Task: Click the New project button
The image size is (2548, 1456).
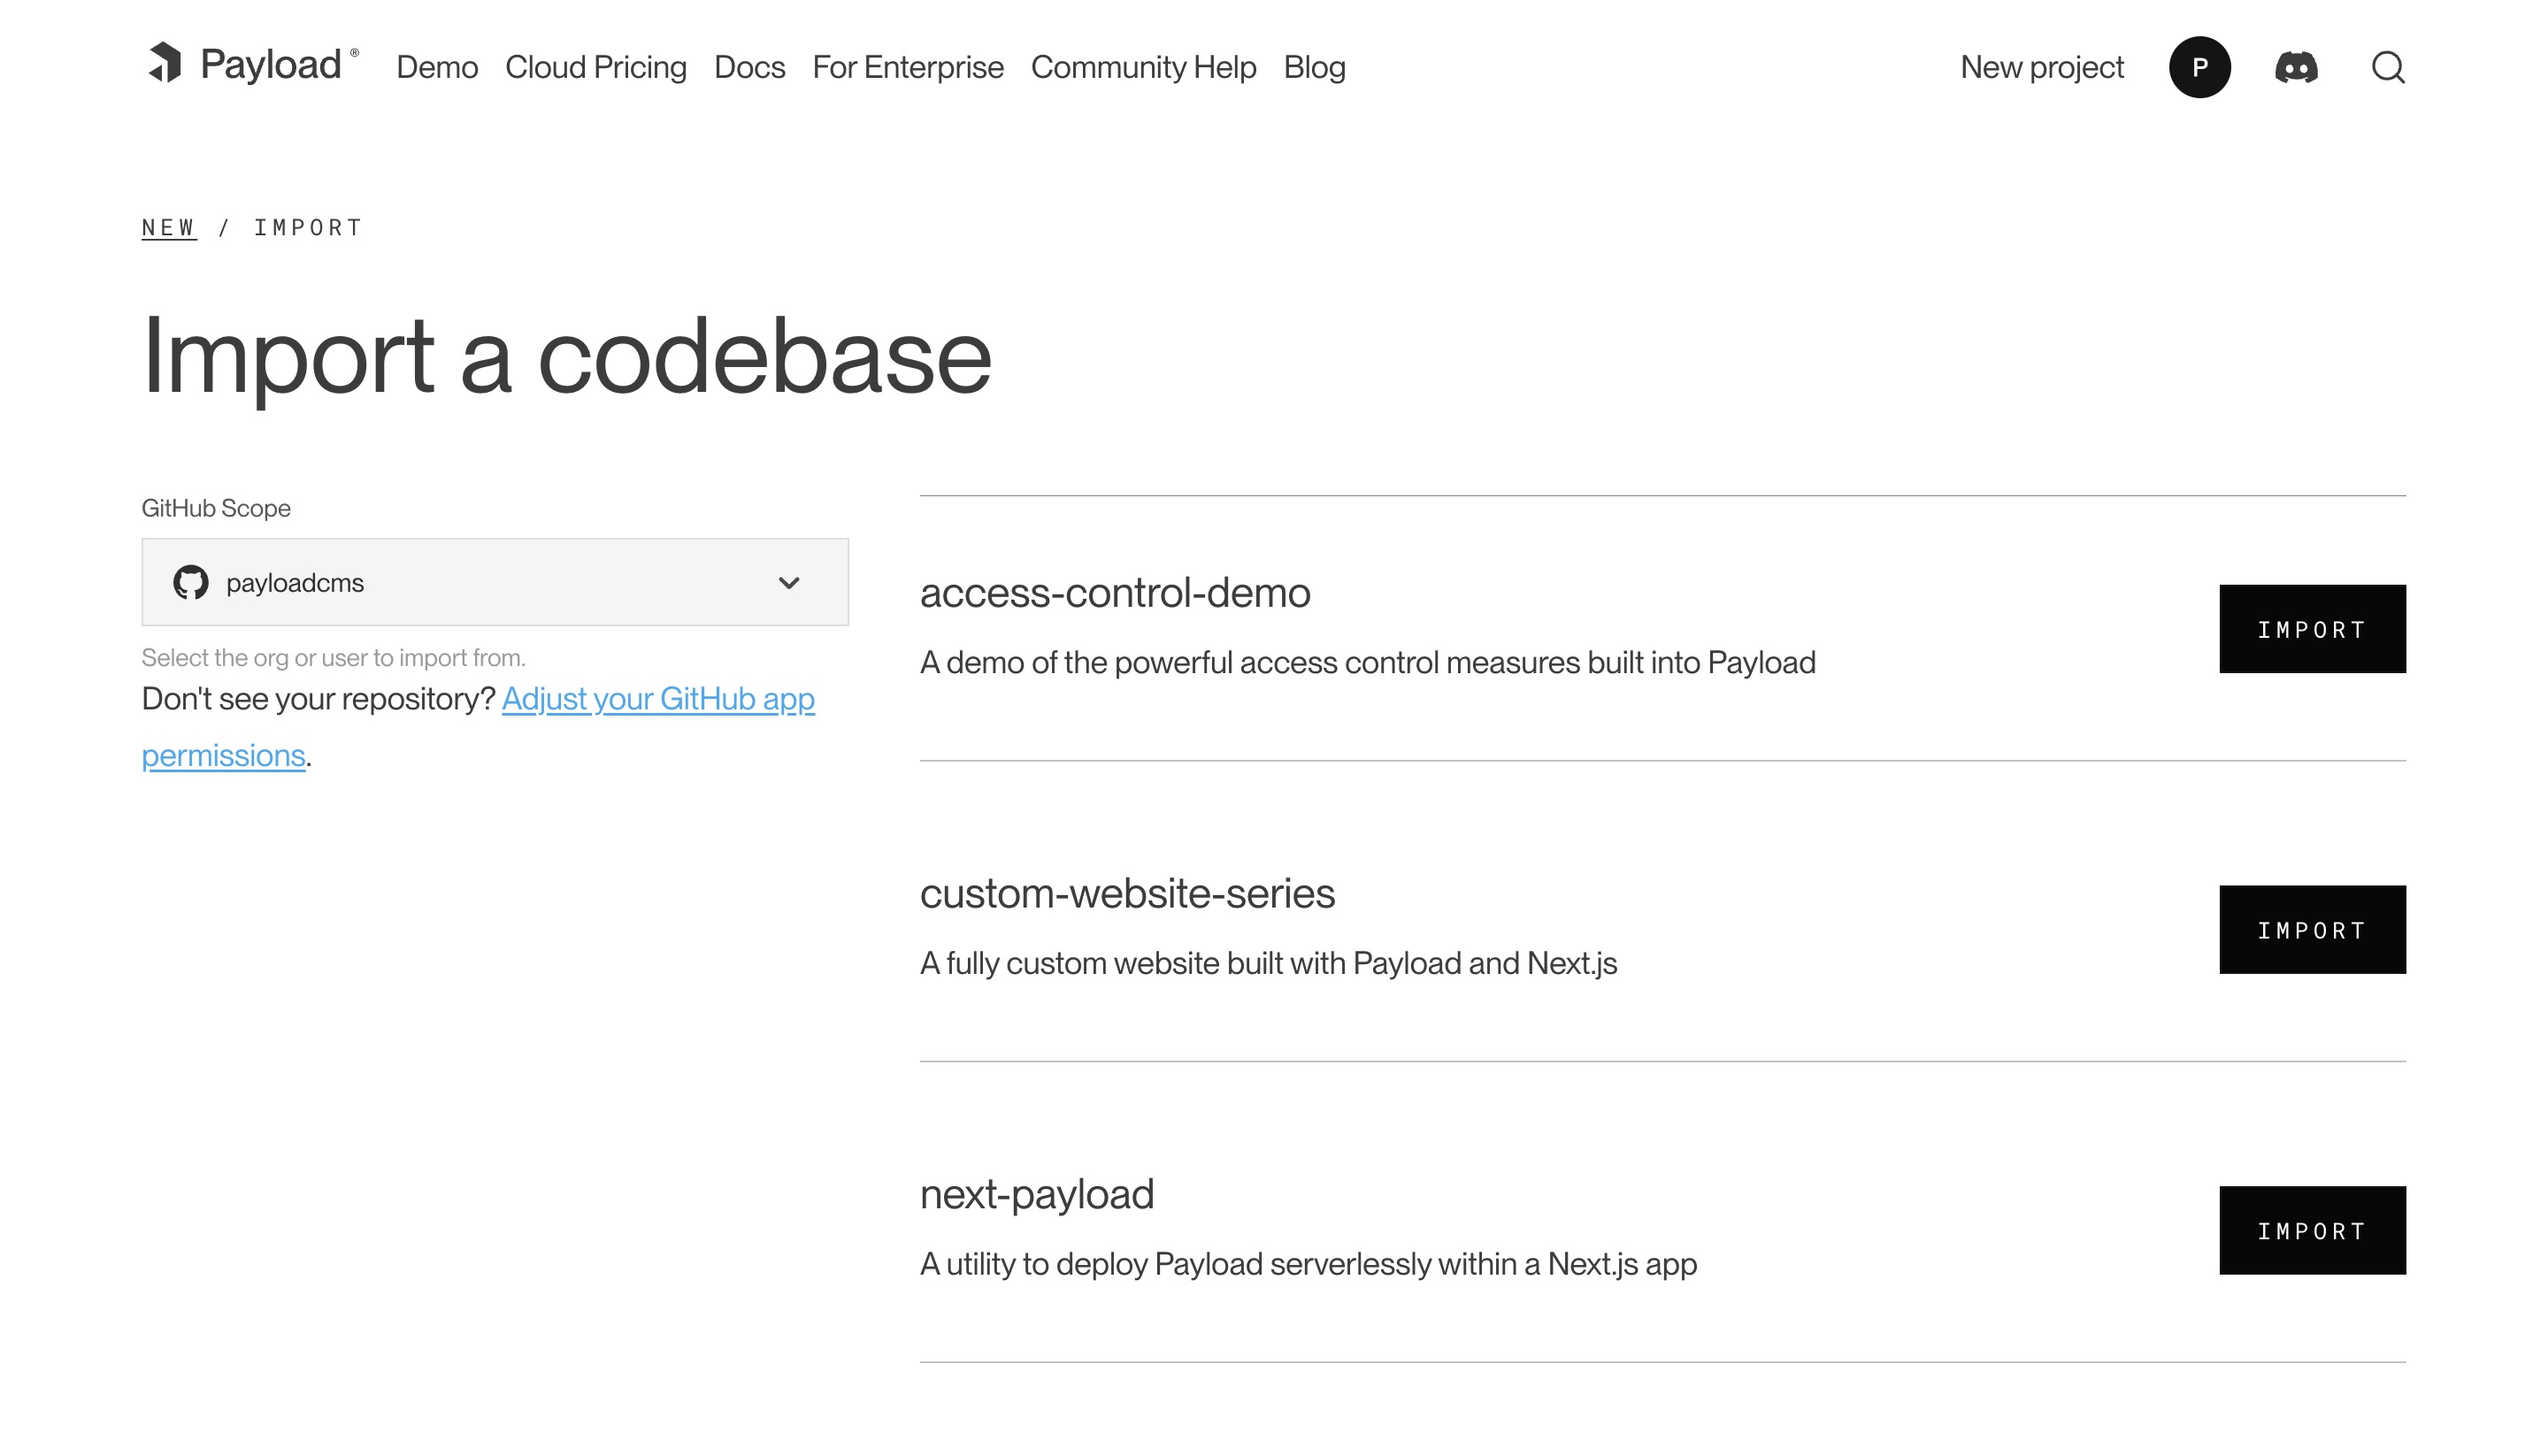Action: coord(2042,66)
